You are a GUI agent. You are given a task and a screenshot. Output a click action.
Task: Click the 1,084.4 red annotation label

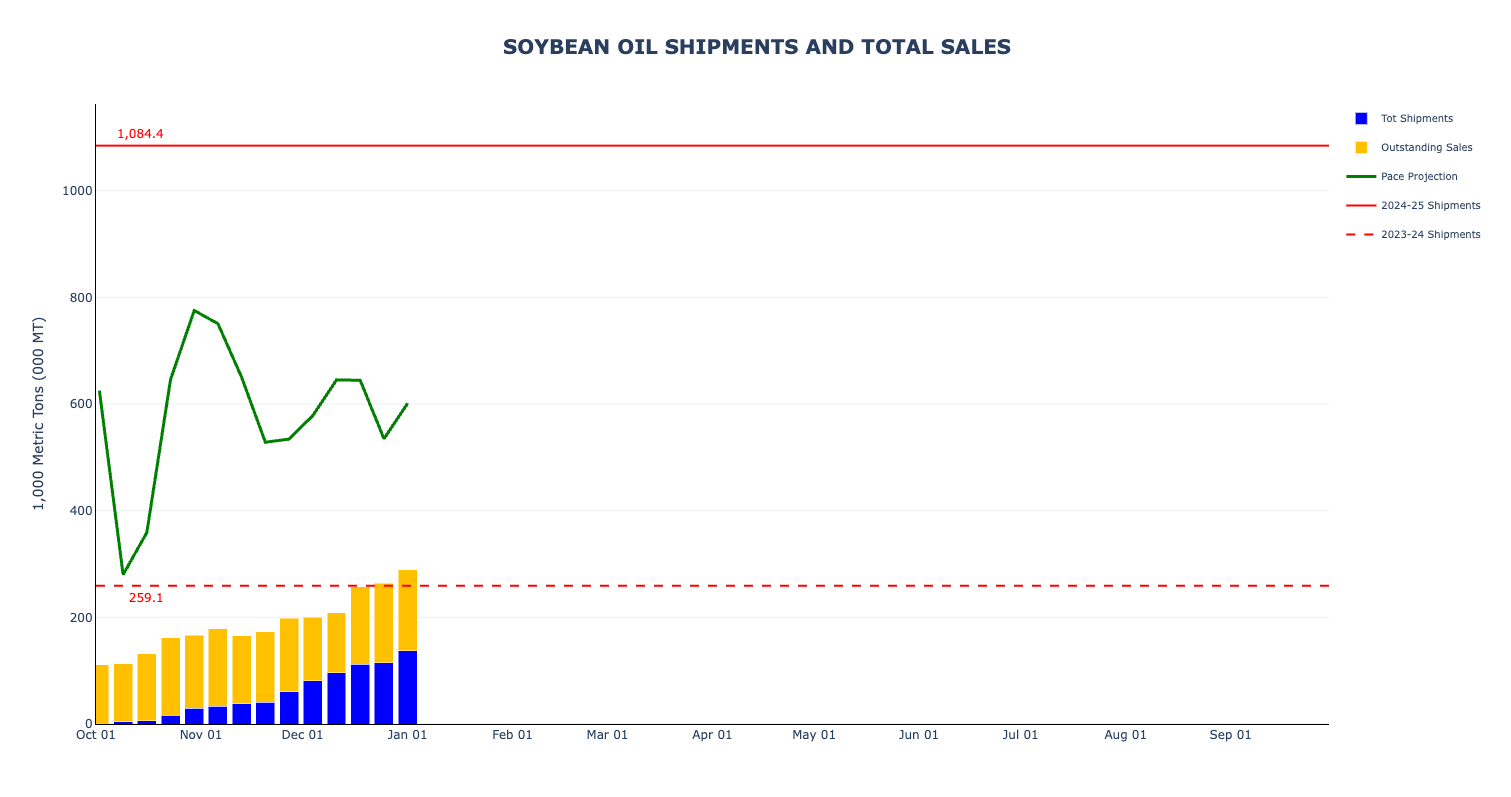[140, 134]
